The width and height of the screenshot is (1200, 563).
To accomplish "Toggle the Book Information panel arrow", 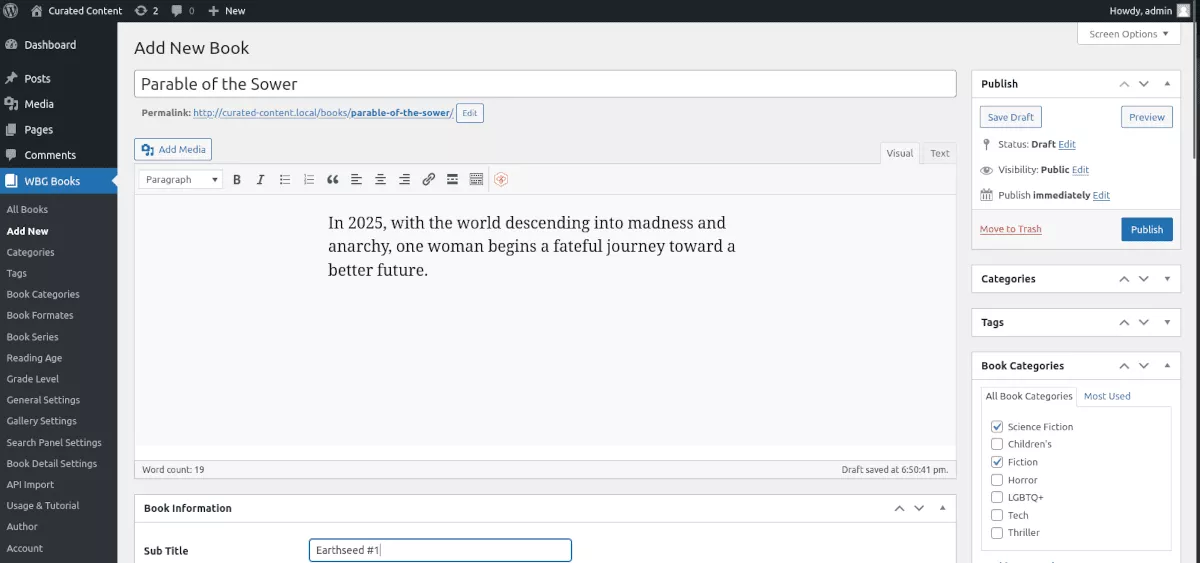I will [x=942, y=508].
